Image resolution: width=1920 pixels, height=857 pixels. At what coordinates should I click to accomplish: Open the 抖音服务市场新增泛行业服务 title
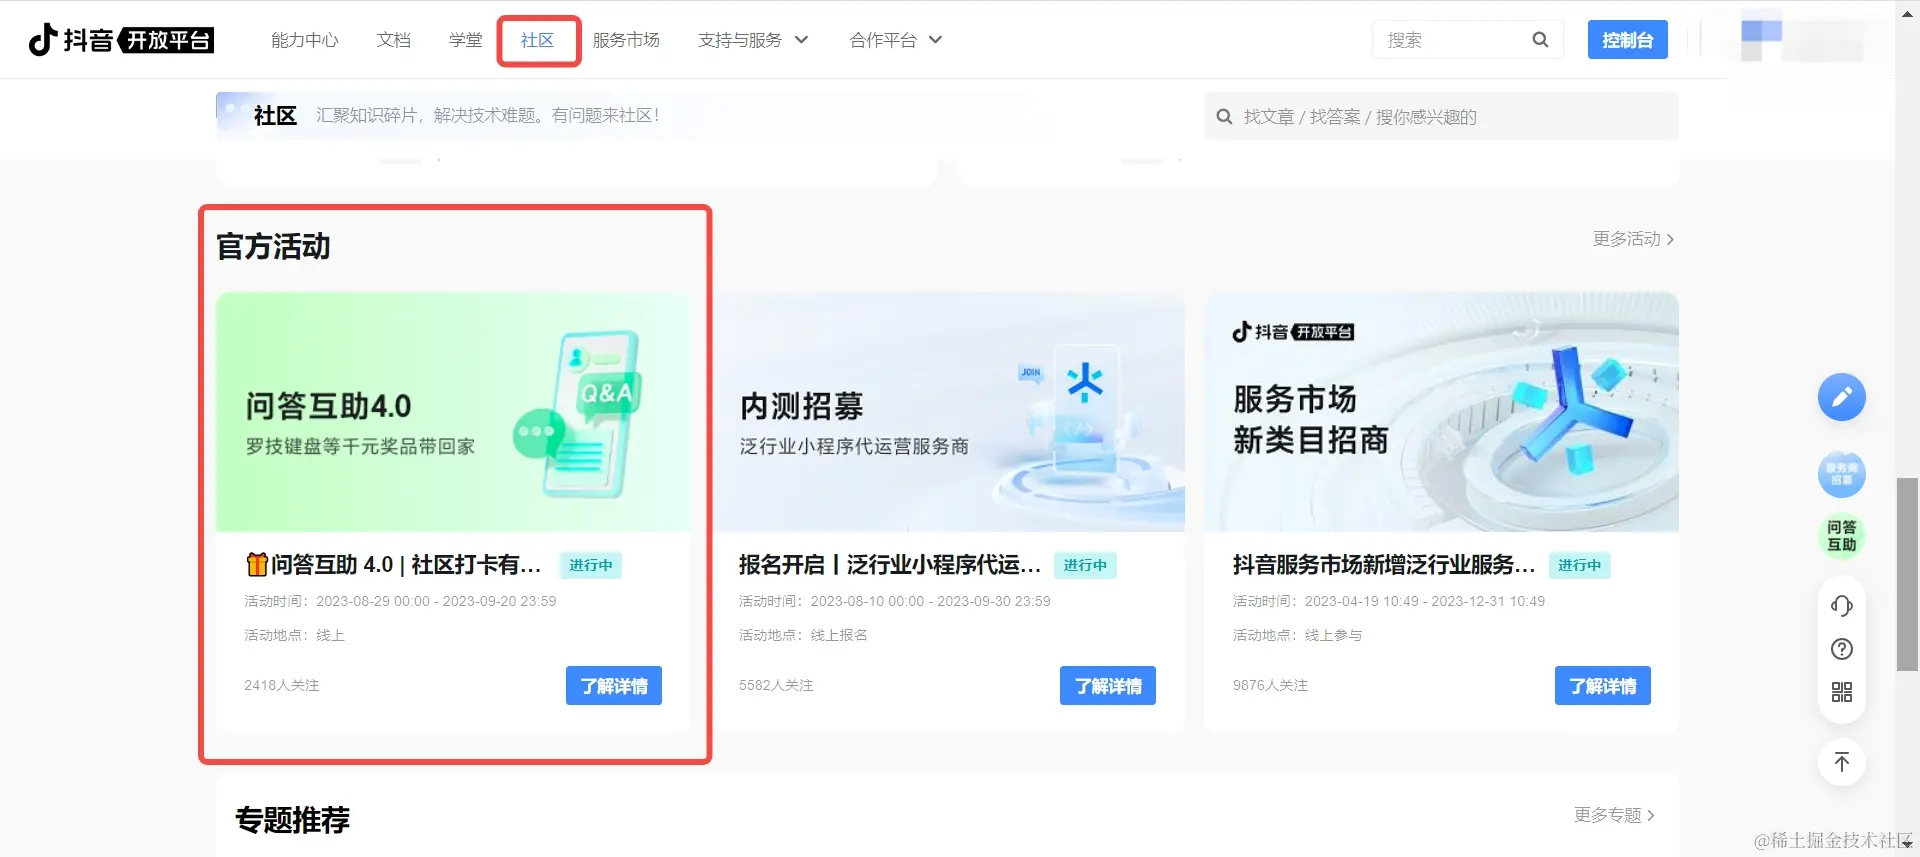(x=1383, y=565)
